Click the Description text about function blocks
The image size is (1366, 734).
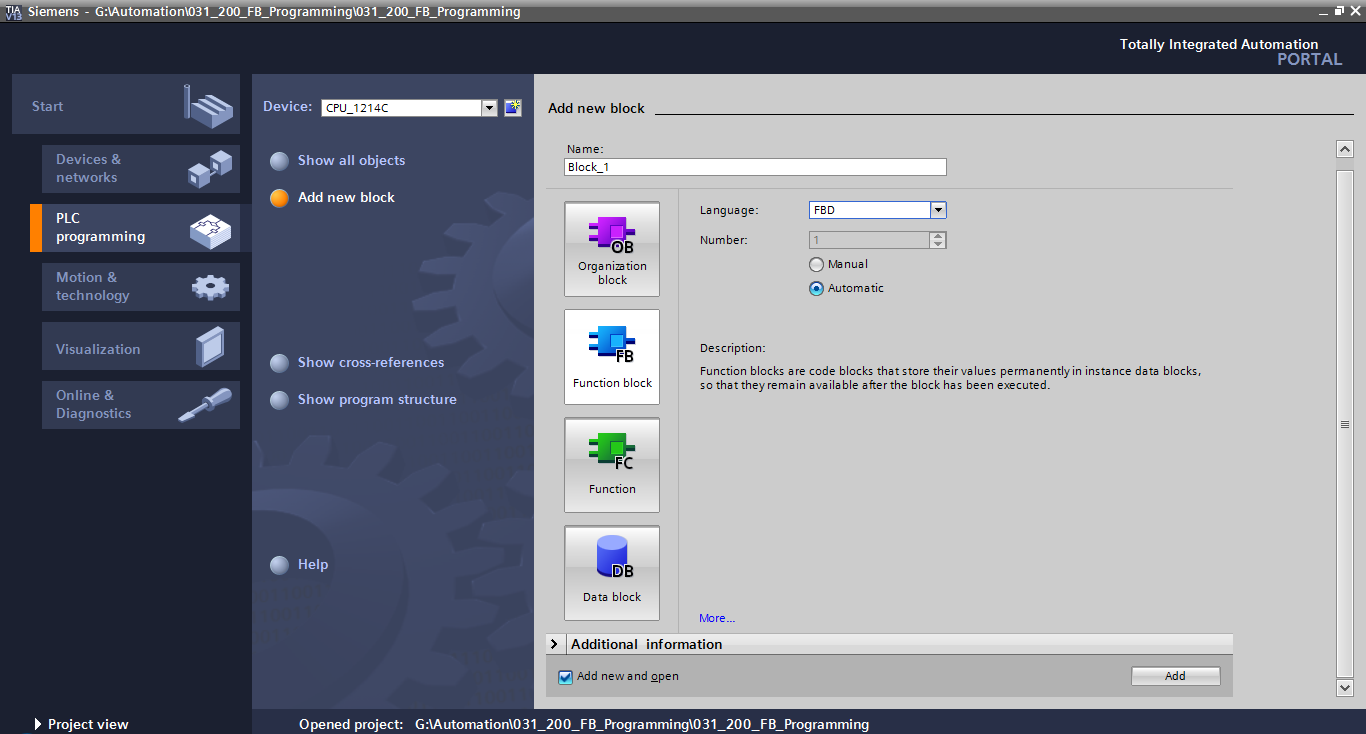click(950, 378)
